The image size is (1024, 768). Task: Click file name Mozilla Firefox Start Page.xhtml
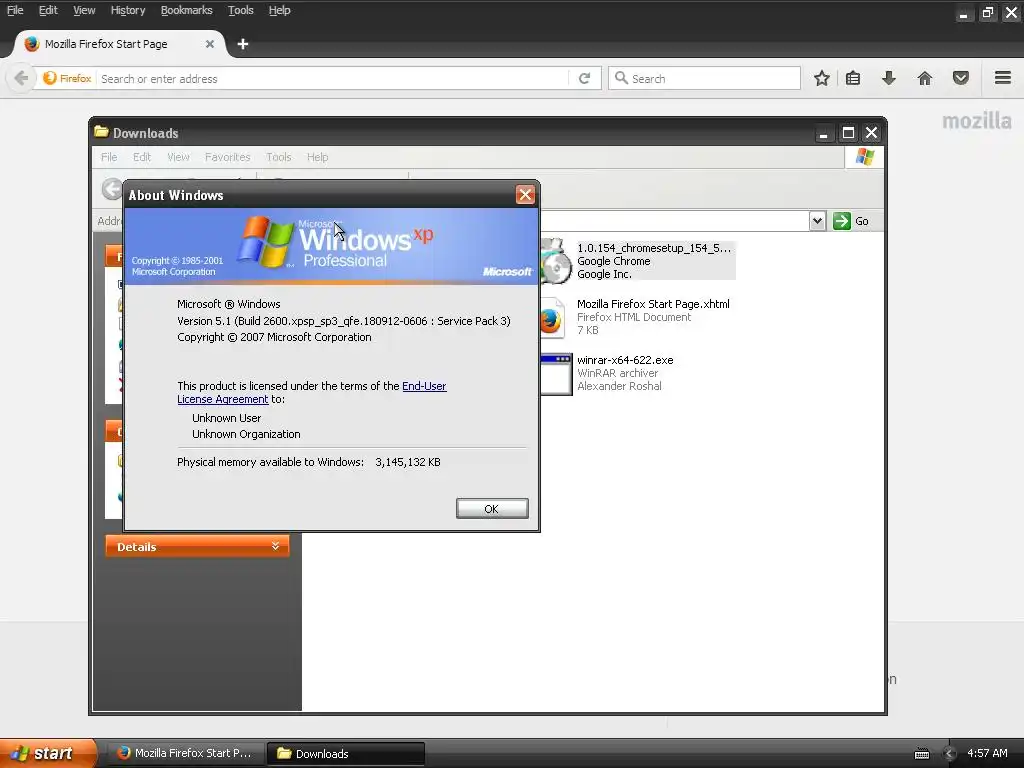coord(653,304)
